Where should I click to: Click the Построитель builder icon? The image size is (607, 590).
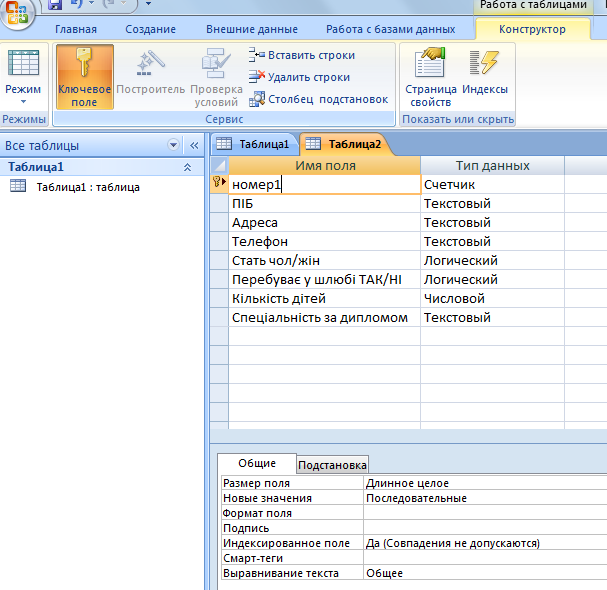tap(151, 63)
